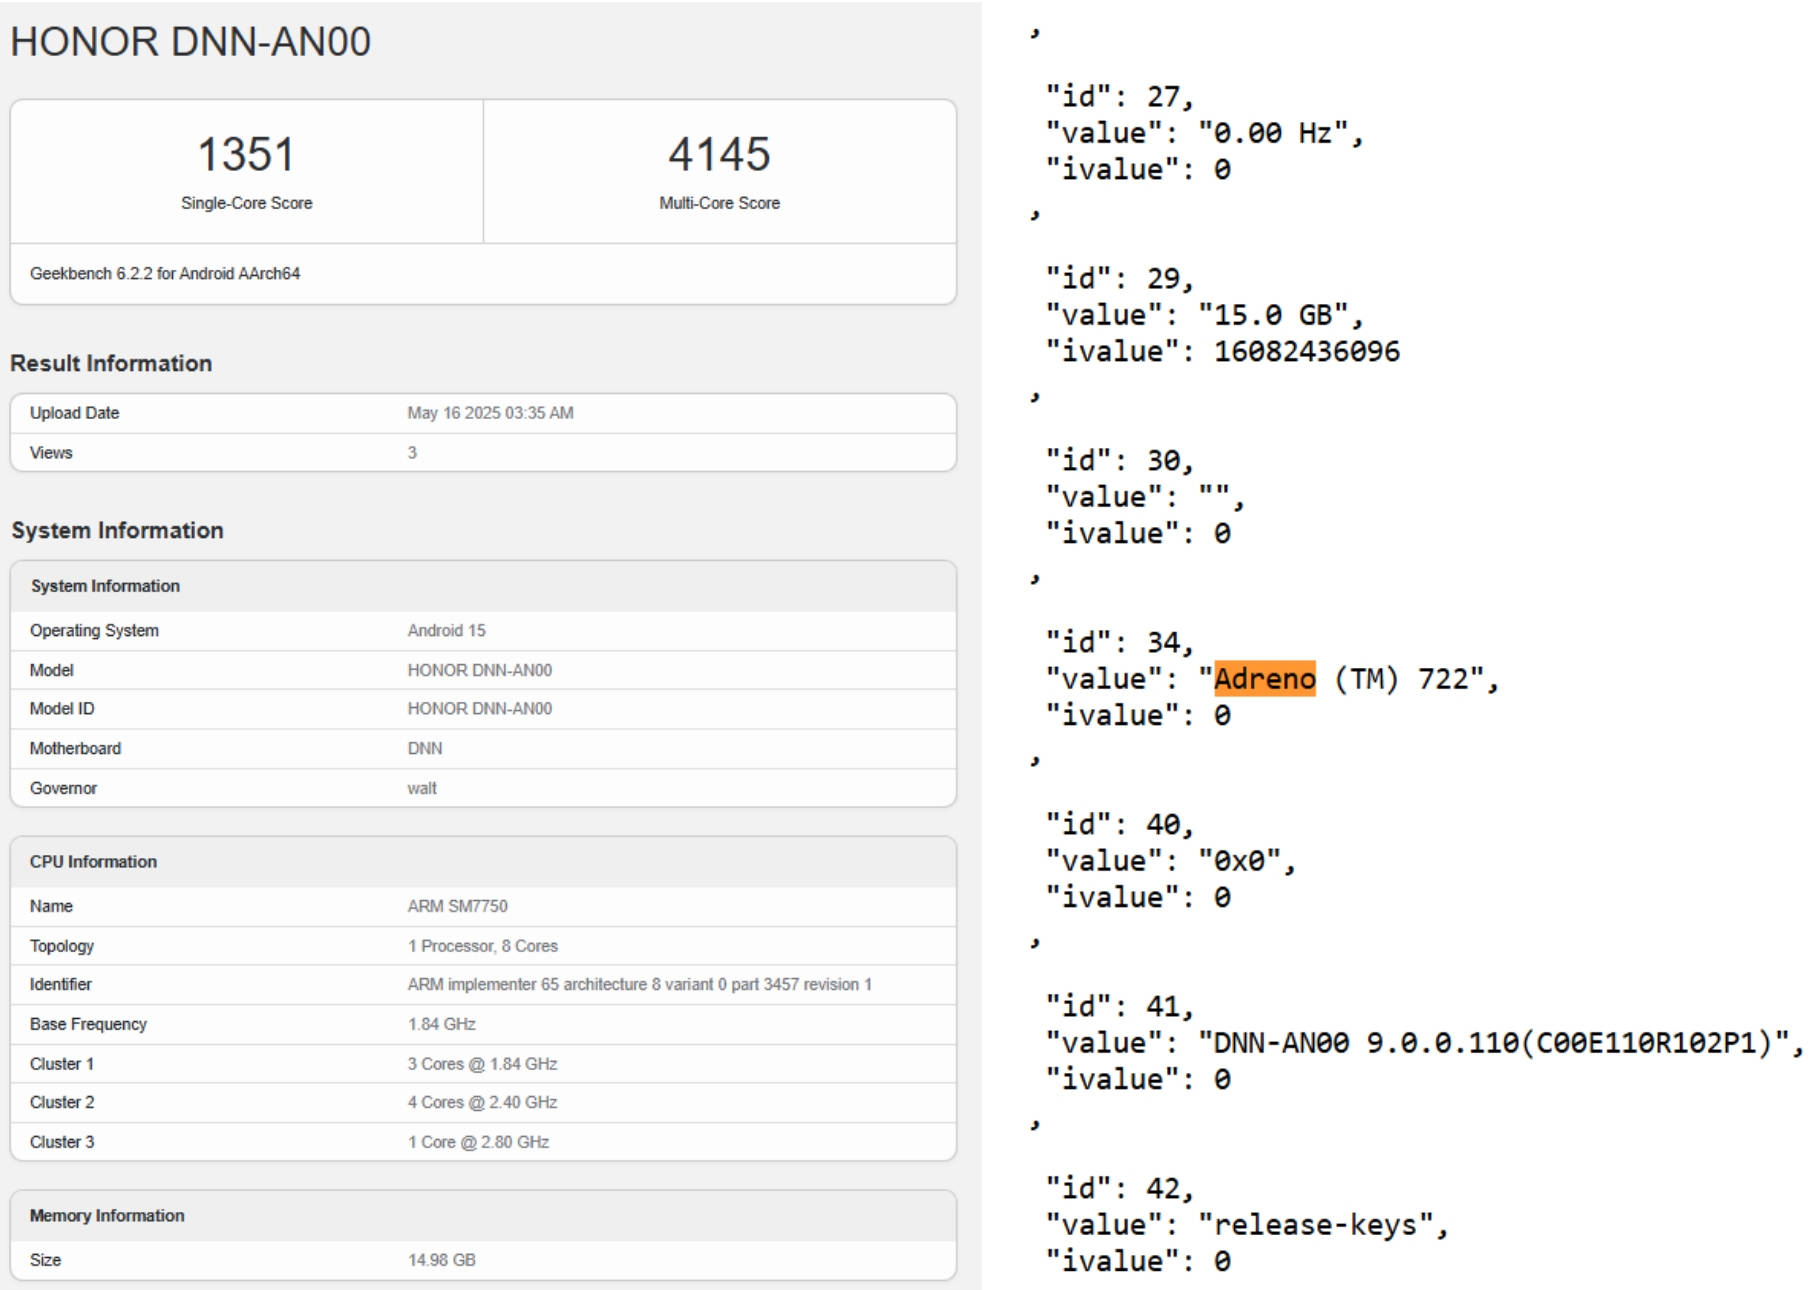
Task: Select the ivalue 16082436096
Action: [x=1307, y=352]
